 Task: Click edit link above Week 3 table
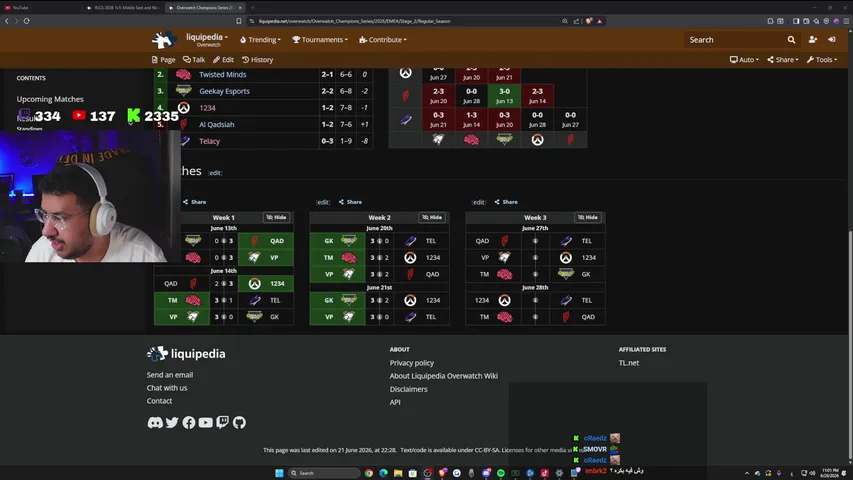coord(479,202)
